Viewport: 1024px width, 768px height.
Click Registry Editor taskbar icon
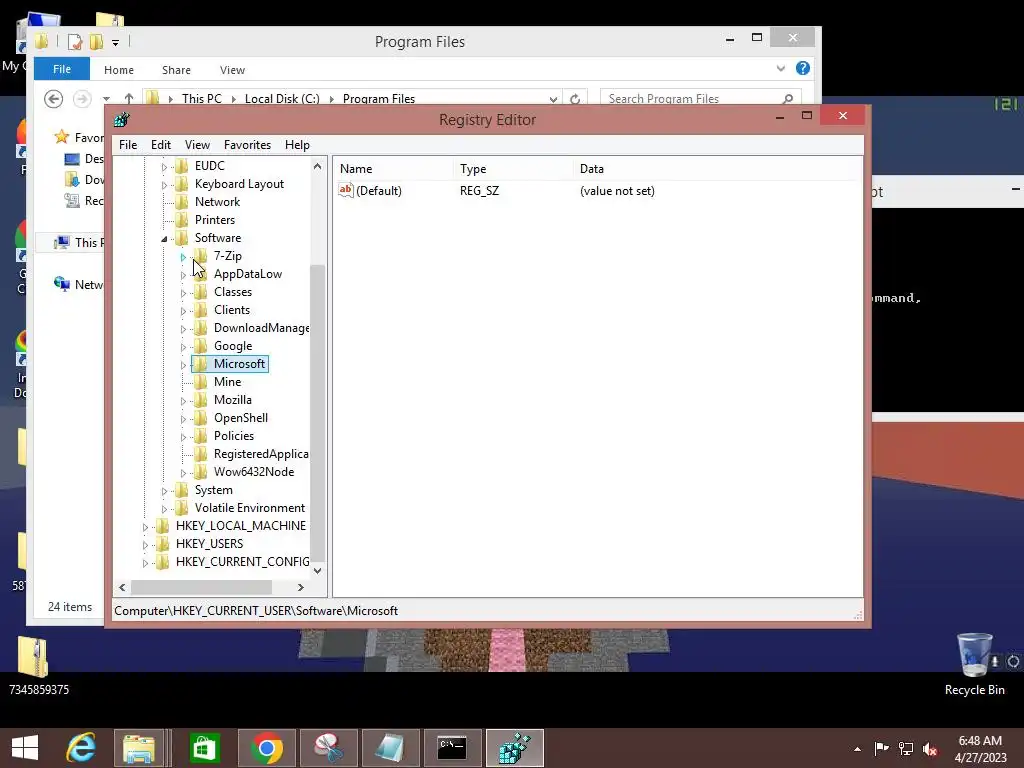pos(515,748)
